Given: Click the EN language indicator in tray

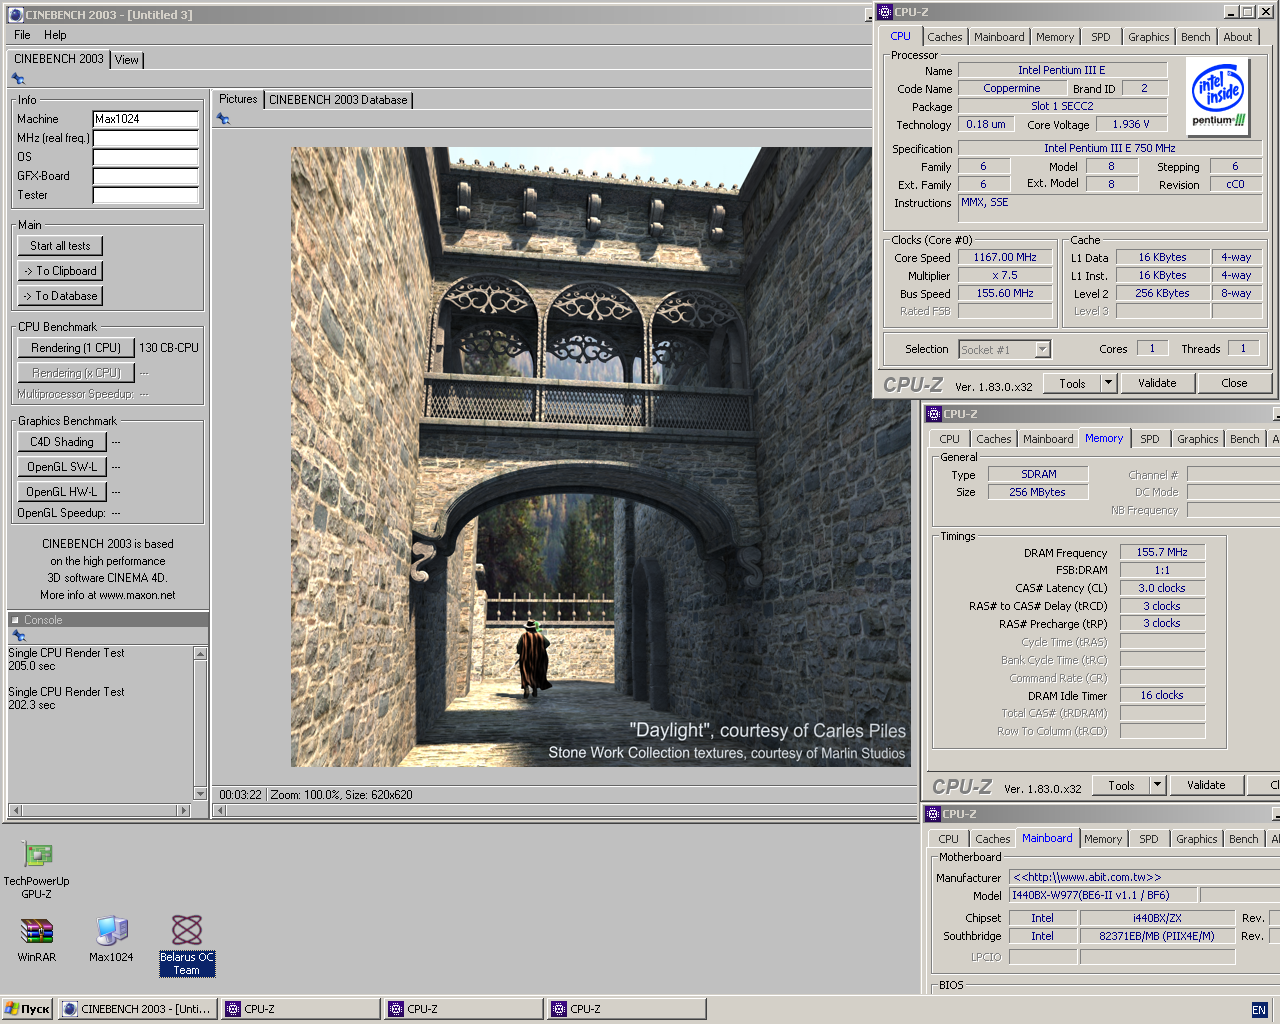Looking at the screenshot, I should point(1259,1010).
